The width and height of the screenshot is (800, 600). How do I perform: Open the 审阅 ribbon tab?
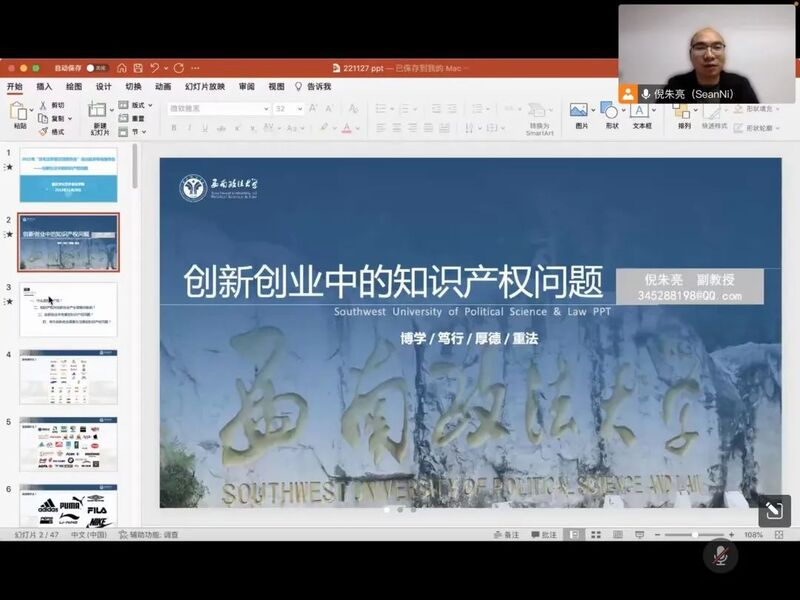(247, 86)
